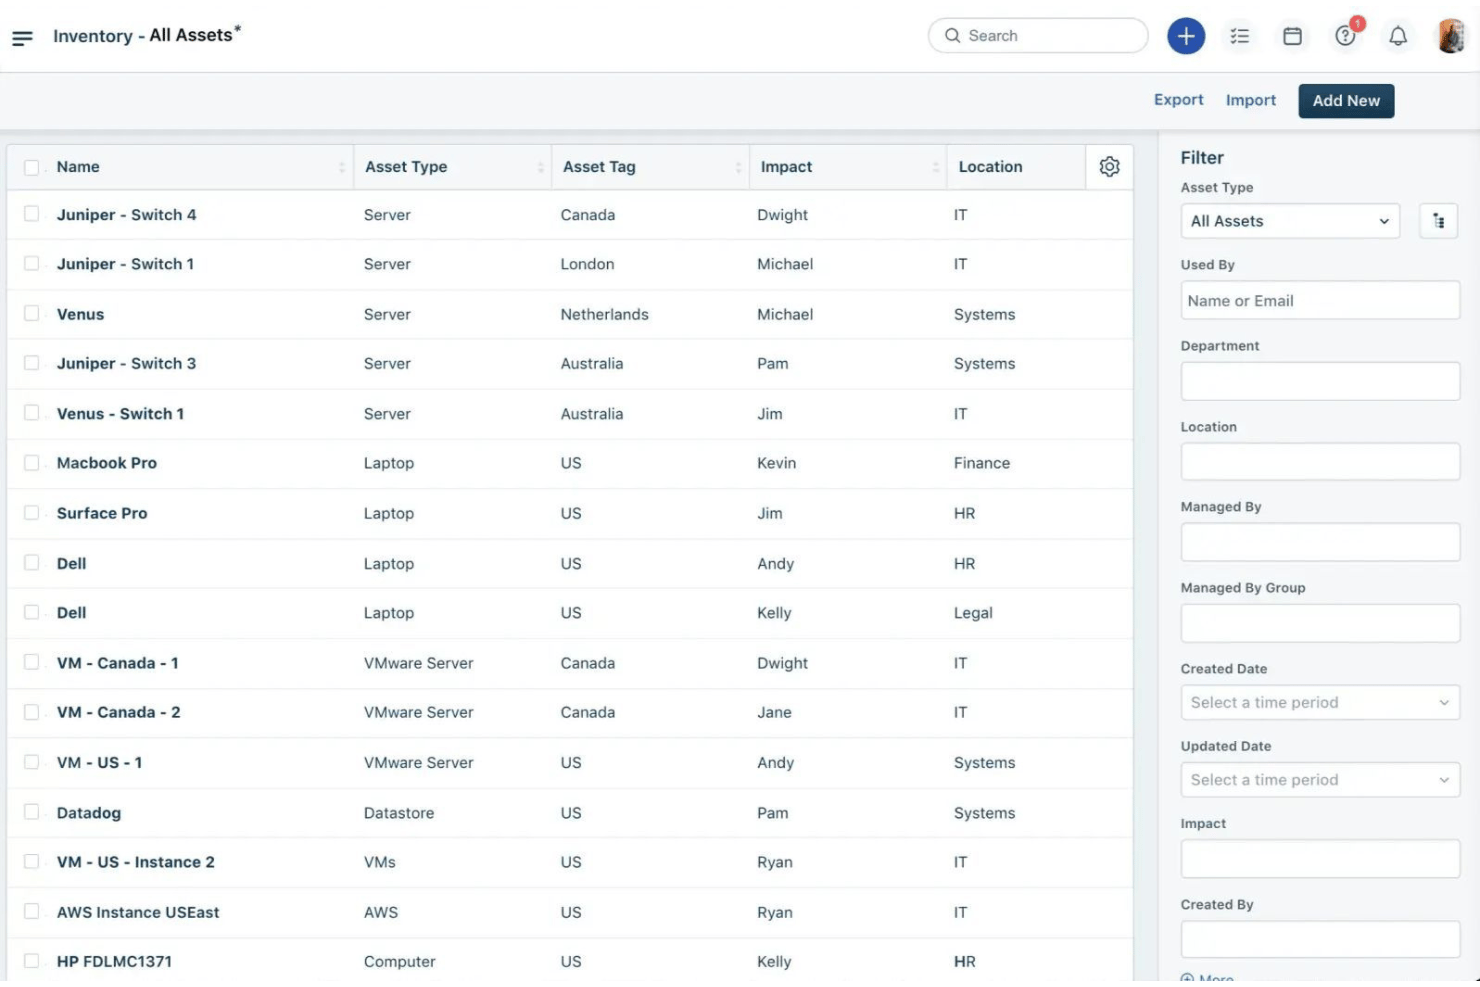Open the Venus - Switch 1 asset
This screenshot has width=1480, height=987.
coord(120,414)
